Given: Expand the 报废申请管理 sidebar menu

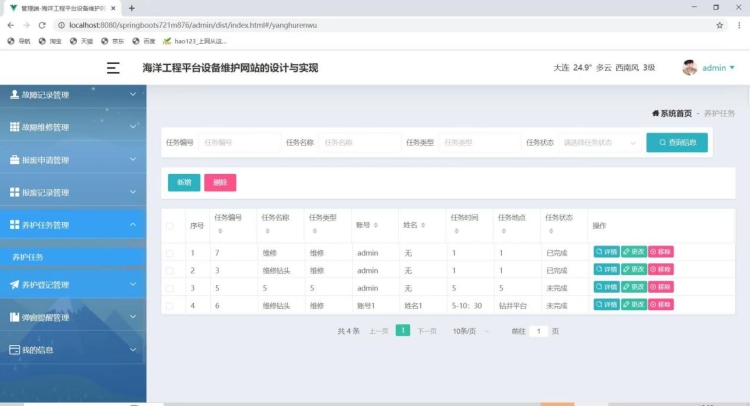Looking at the screenshot, I should 73,160.
